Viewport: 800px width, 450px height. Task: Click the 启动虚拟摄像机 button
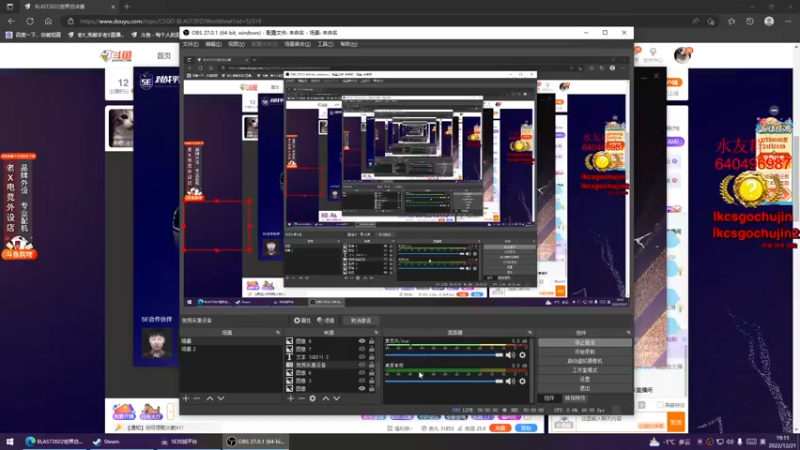[x=585, y=361]
